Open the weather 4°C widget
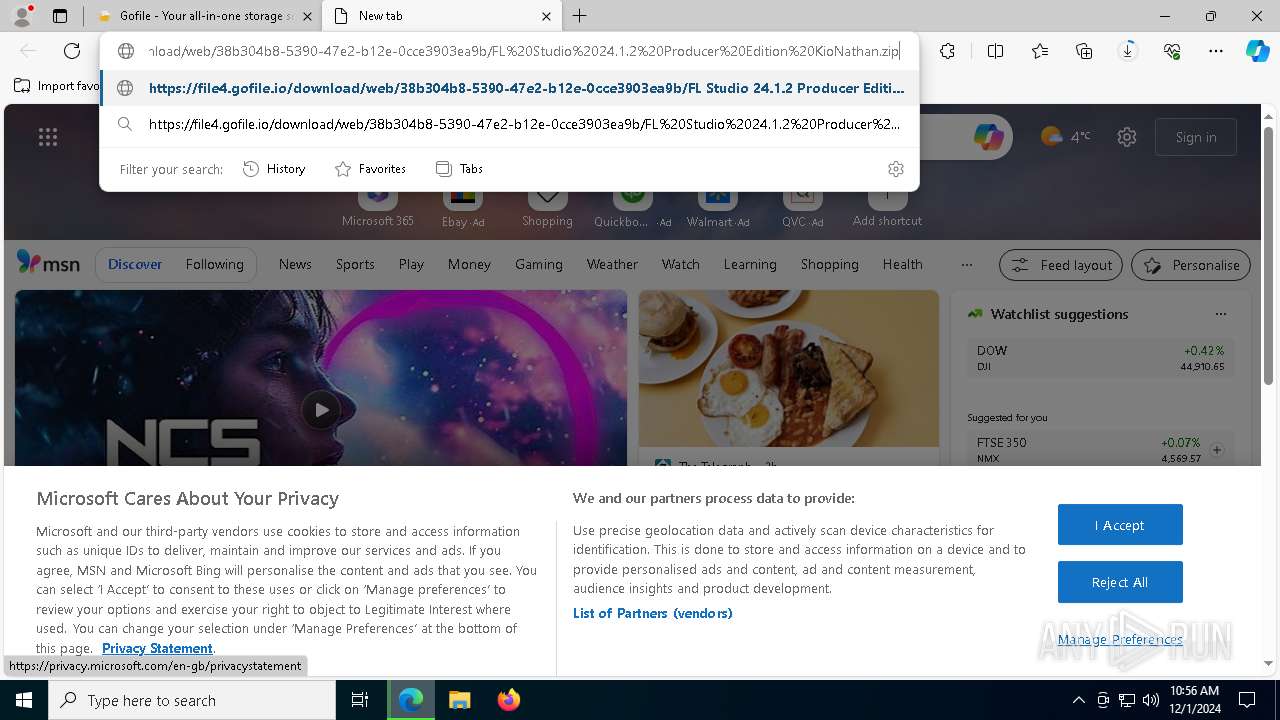Image resolution: width=1280 pixels, height=720 pixels. coord(1066,137)
